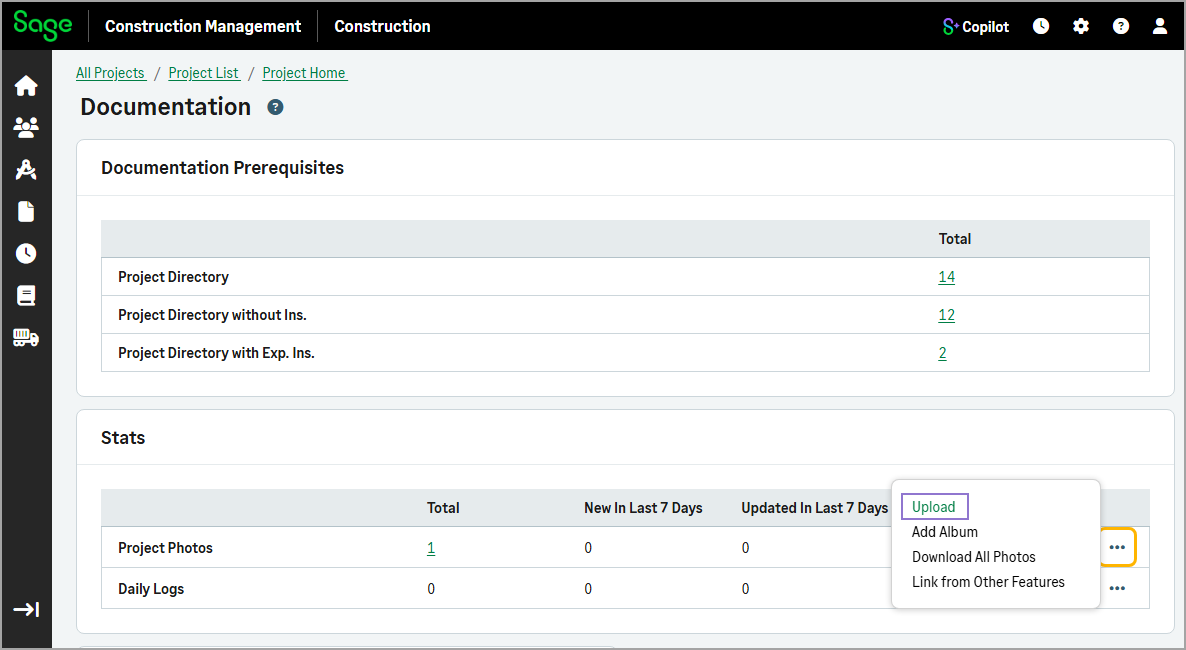Viewport: 1186px width, 650px height.
Task: Open the book sidebar icon
Action: click(26, 296)
